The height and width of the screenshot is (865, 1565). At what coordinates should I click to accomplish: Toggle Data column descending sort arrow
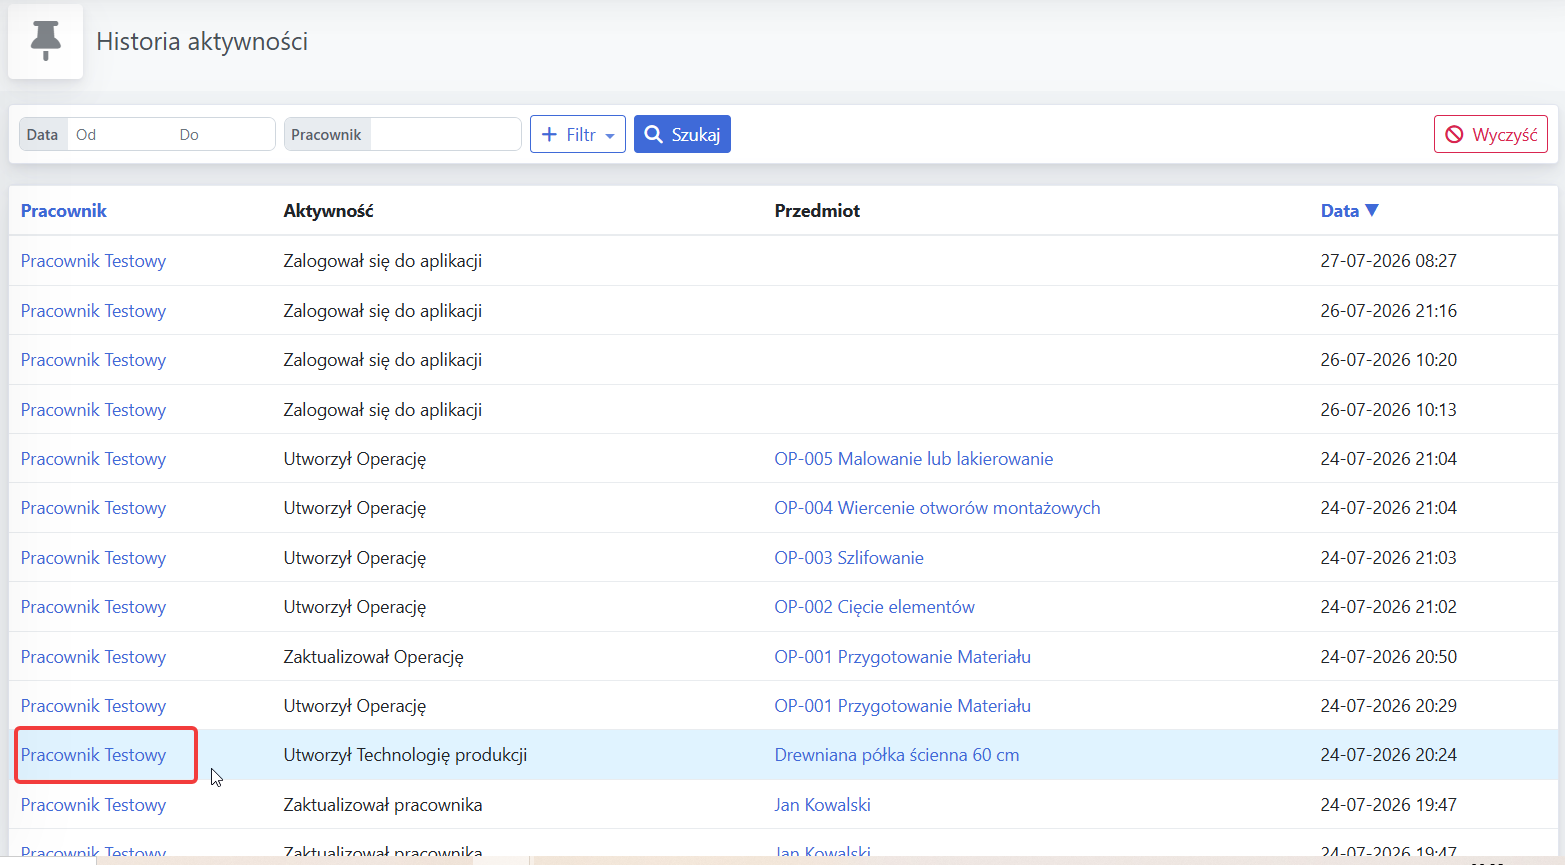1372,210
